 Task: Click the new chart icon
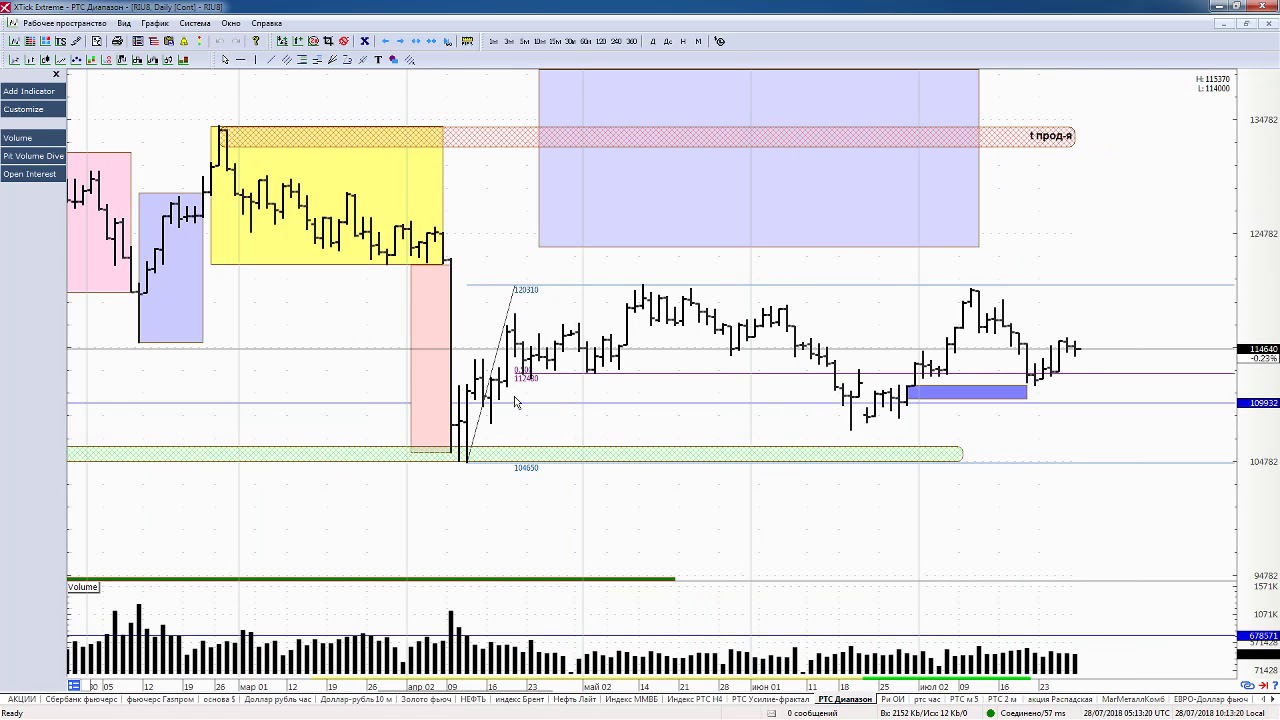pos(14,41)
